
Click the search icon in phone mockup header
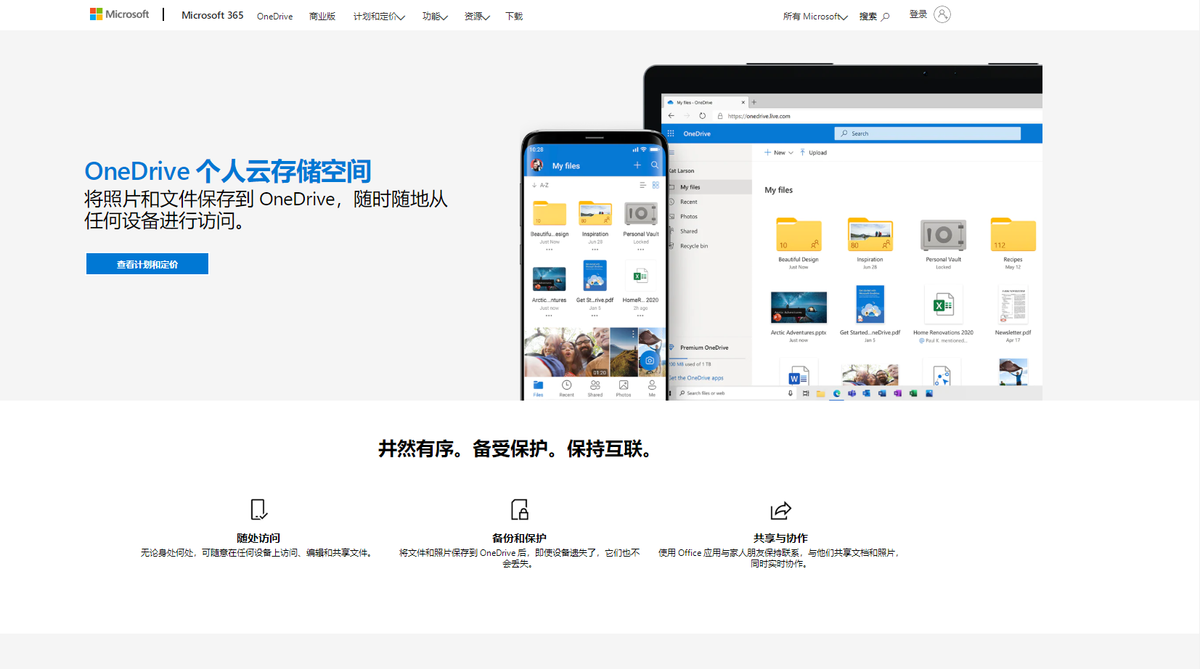[x=655, y=165]
